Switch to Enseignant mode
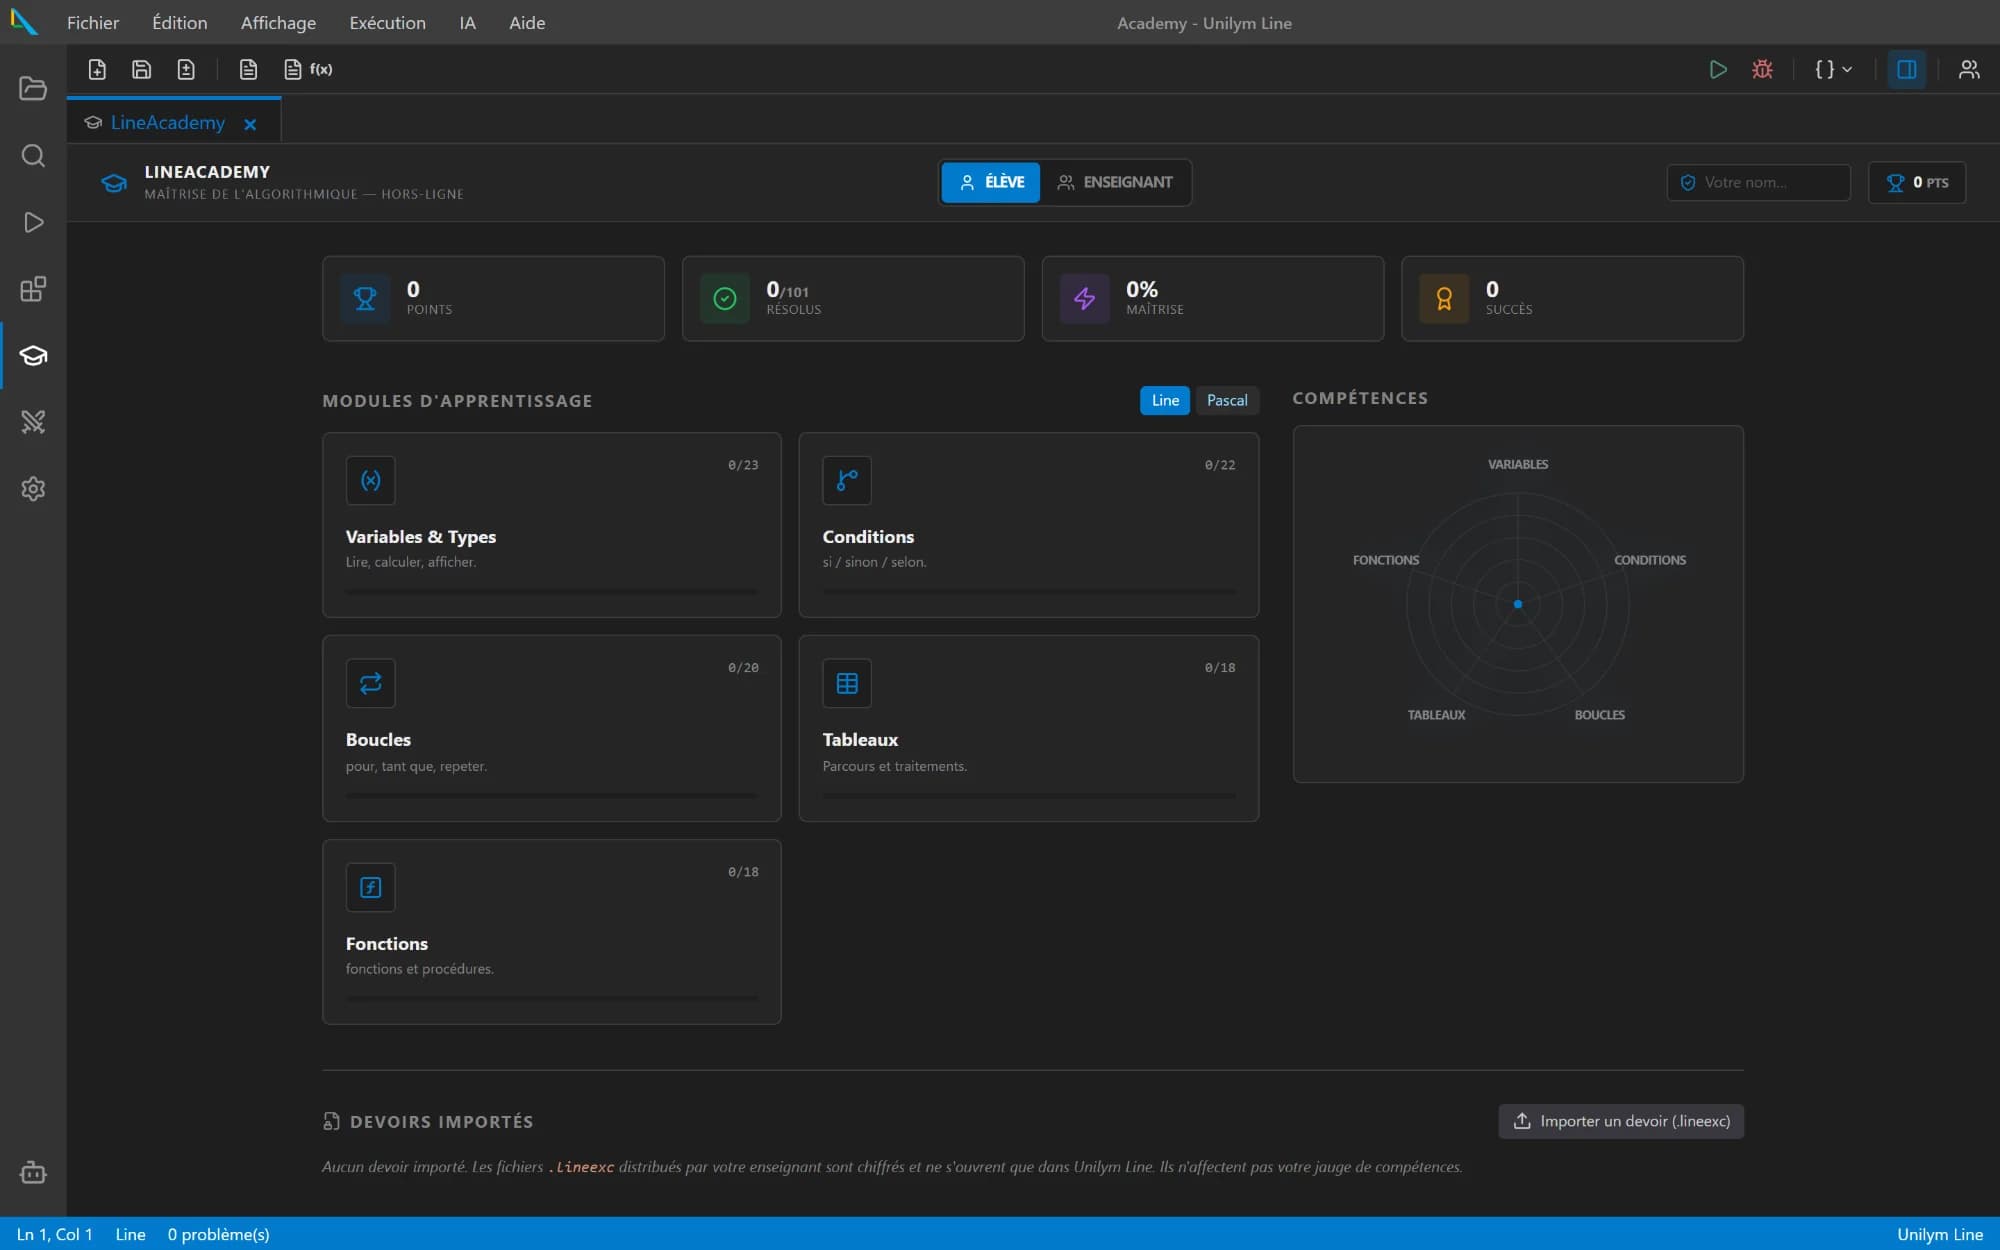This screenshot has height=1250, width=2000. tap(1115, 182)
